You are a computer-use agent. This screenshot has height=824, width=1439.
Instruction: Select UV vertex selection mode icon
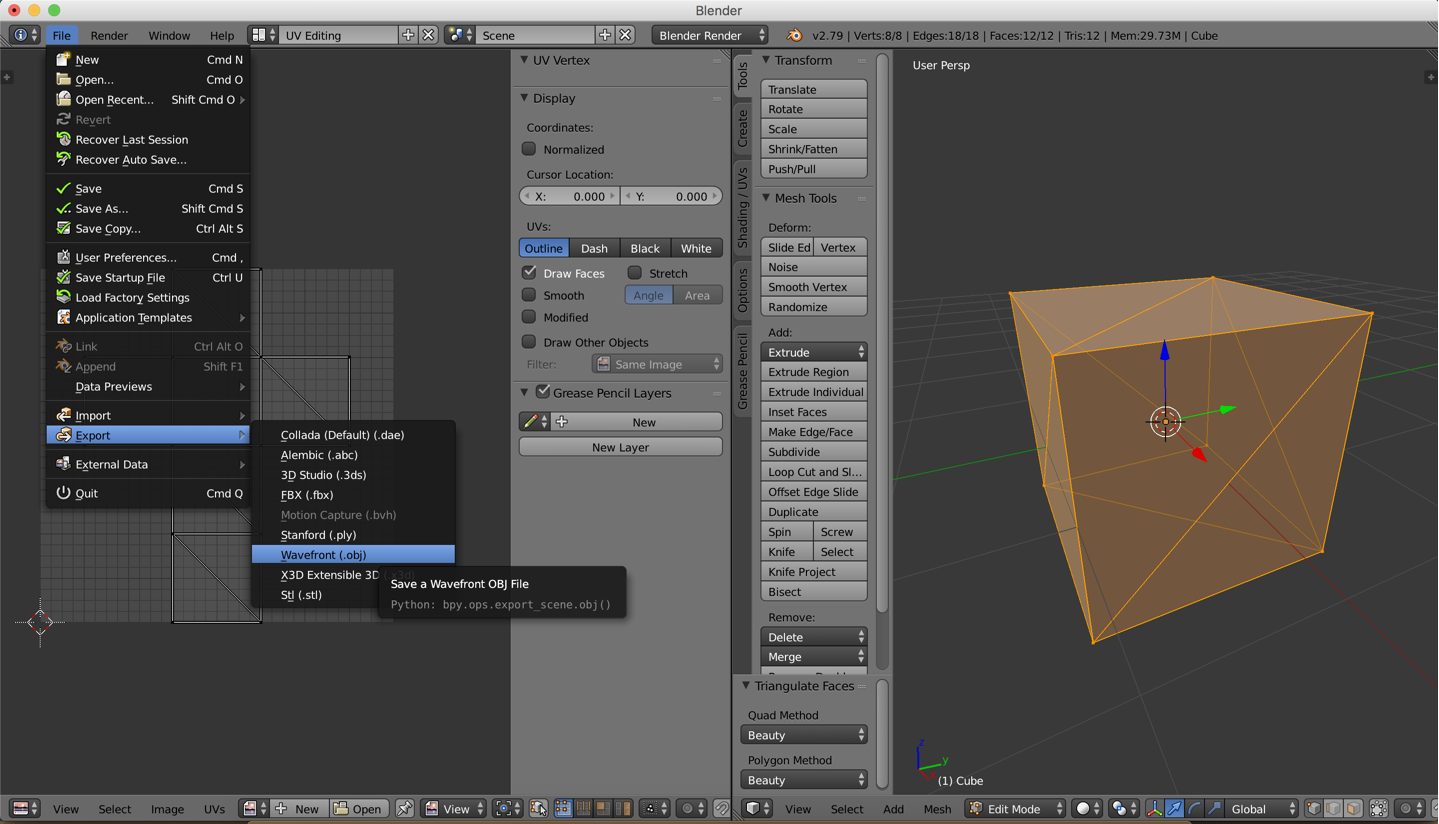pyautogui.click(x=563, y=808)
